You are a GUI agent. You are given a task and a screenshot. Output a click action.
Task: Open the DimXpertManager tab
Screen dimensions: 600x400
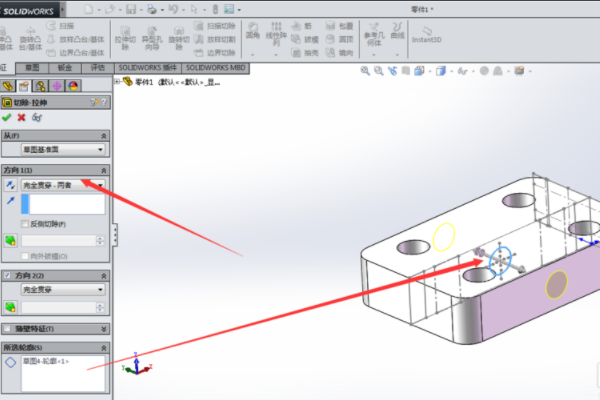pyautogui.click(x=57, y=86)
